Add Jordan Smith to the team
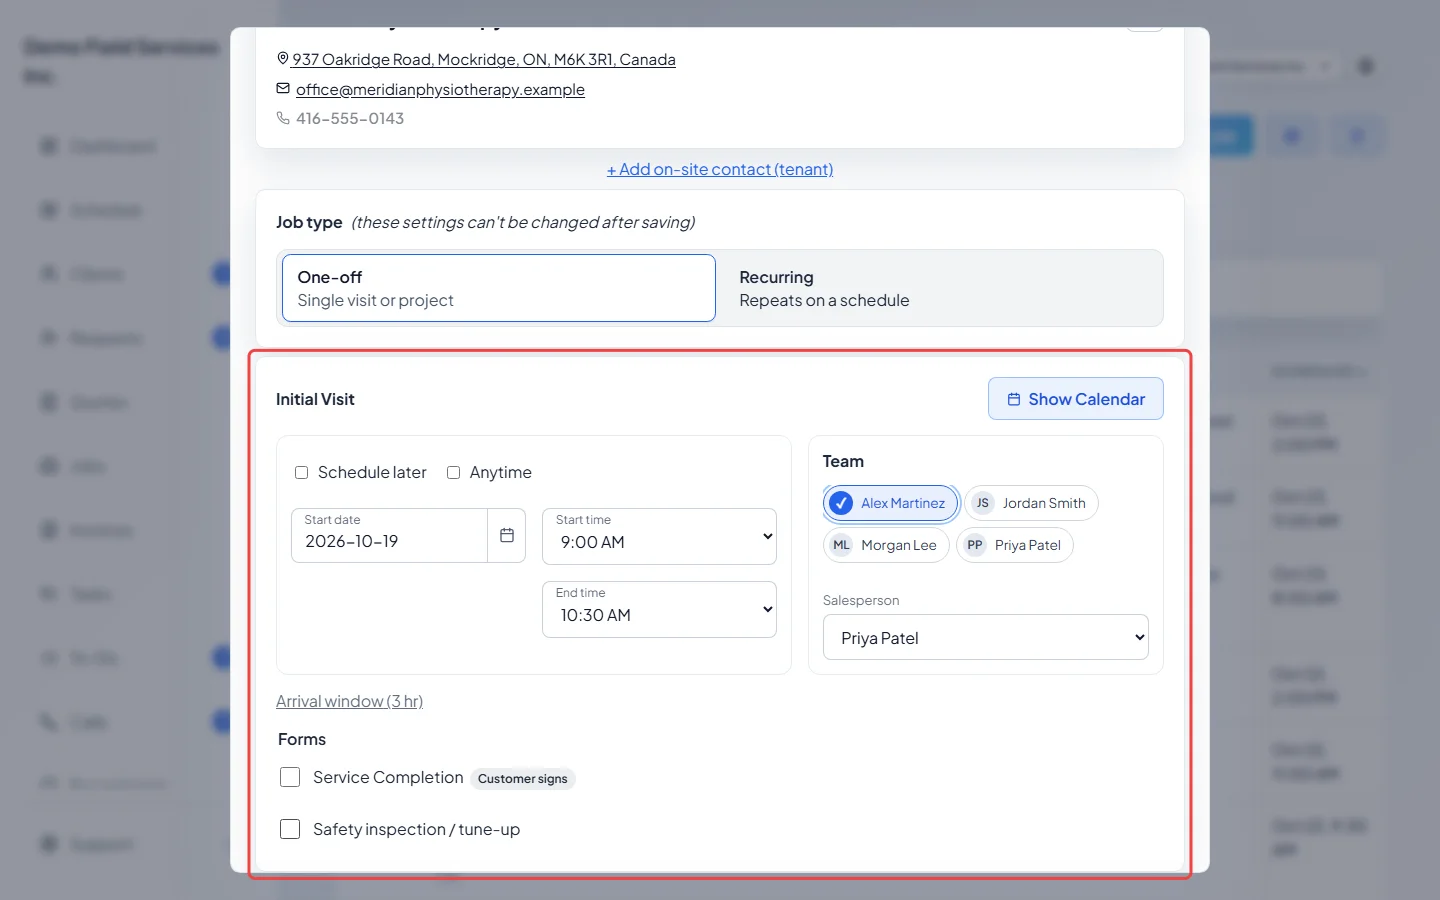The height and width of the screenshot is (900, 1440). [1031, 503]
